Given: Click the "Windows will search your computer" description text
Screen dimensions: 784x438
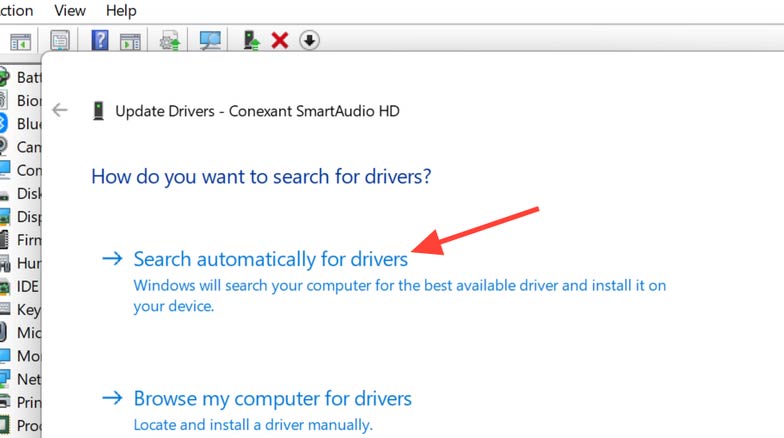Looking at the screenshot, I should pyautogui.click(x=400, y=296).
